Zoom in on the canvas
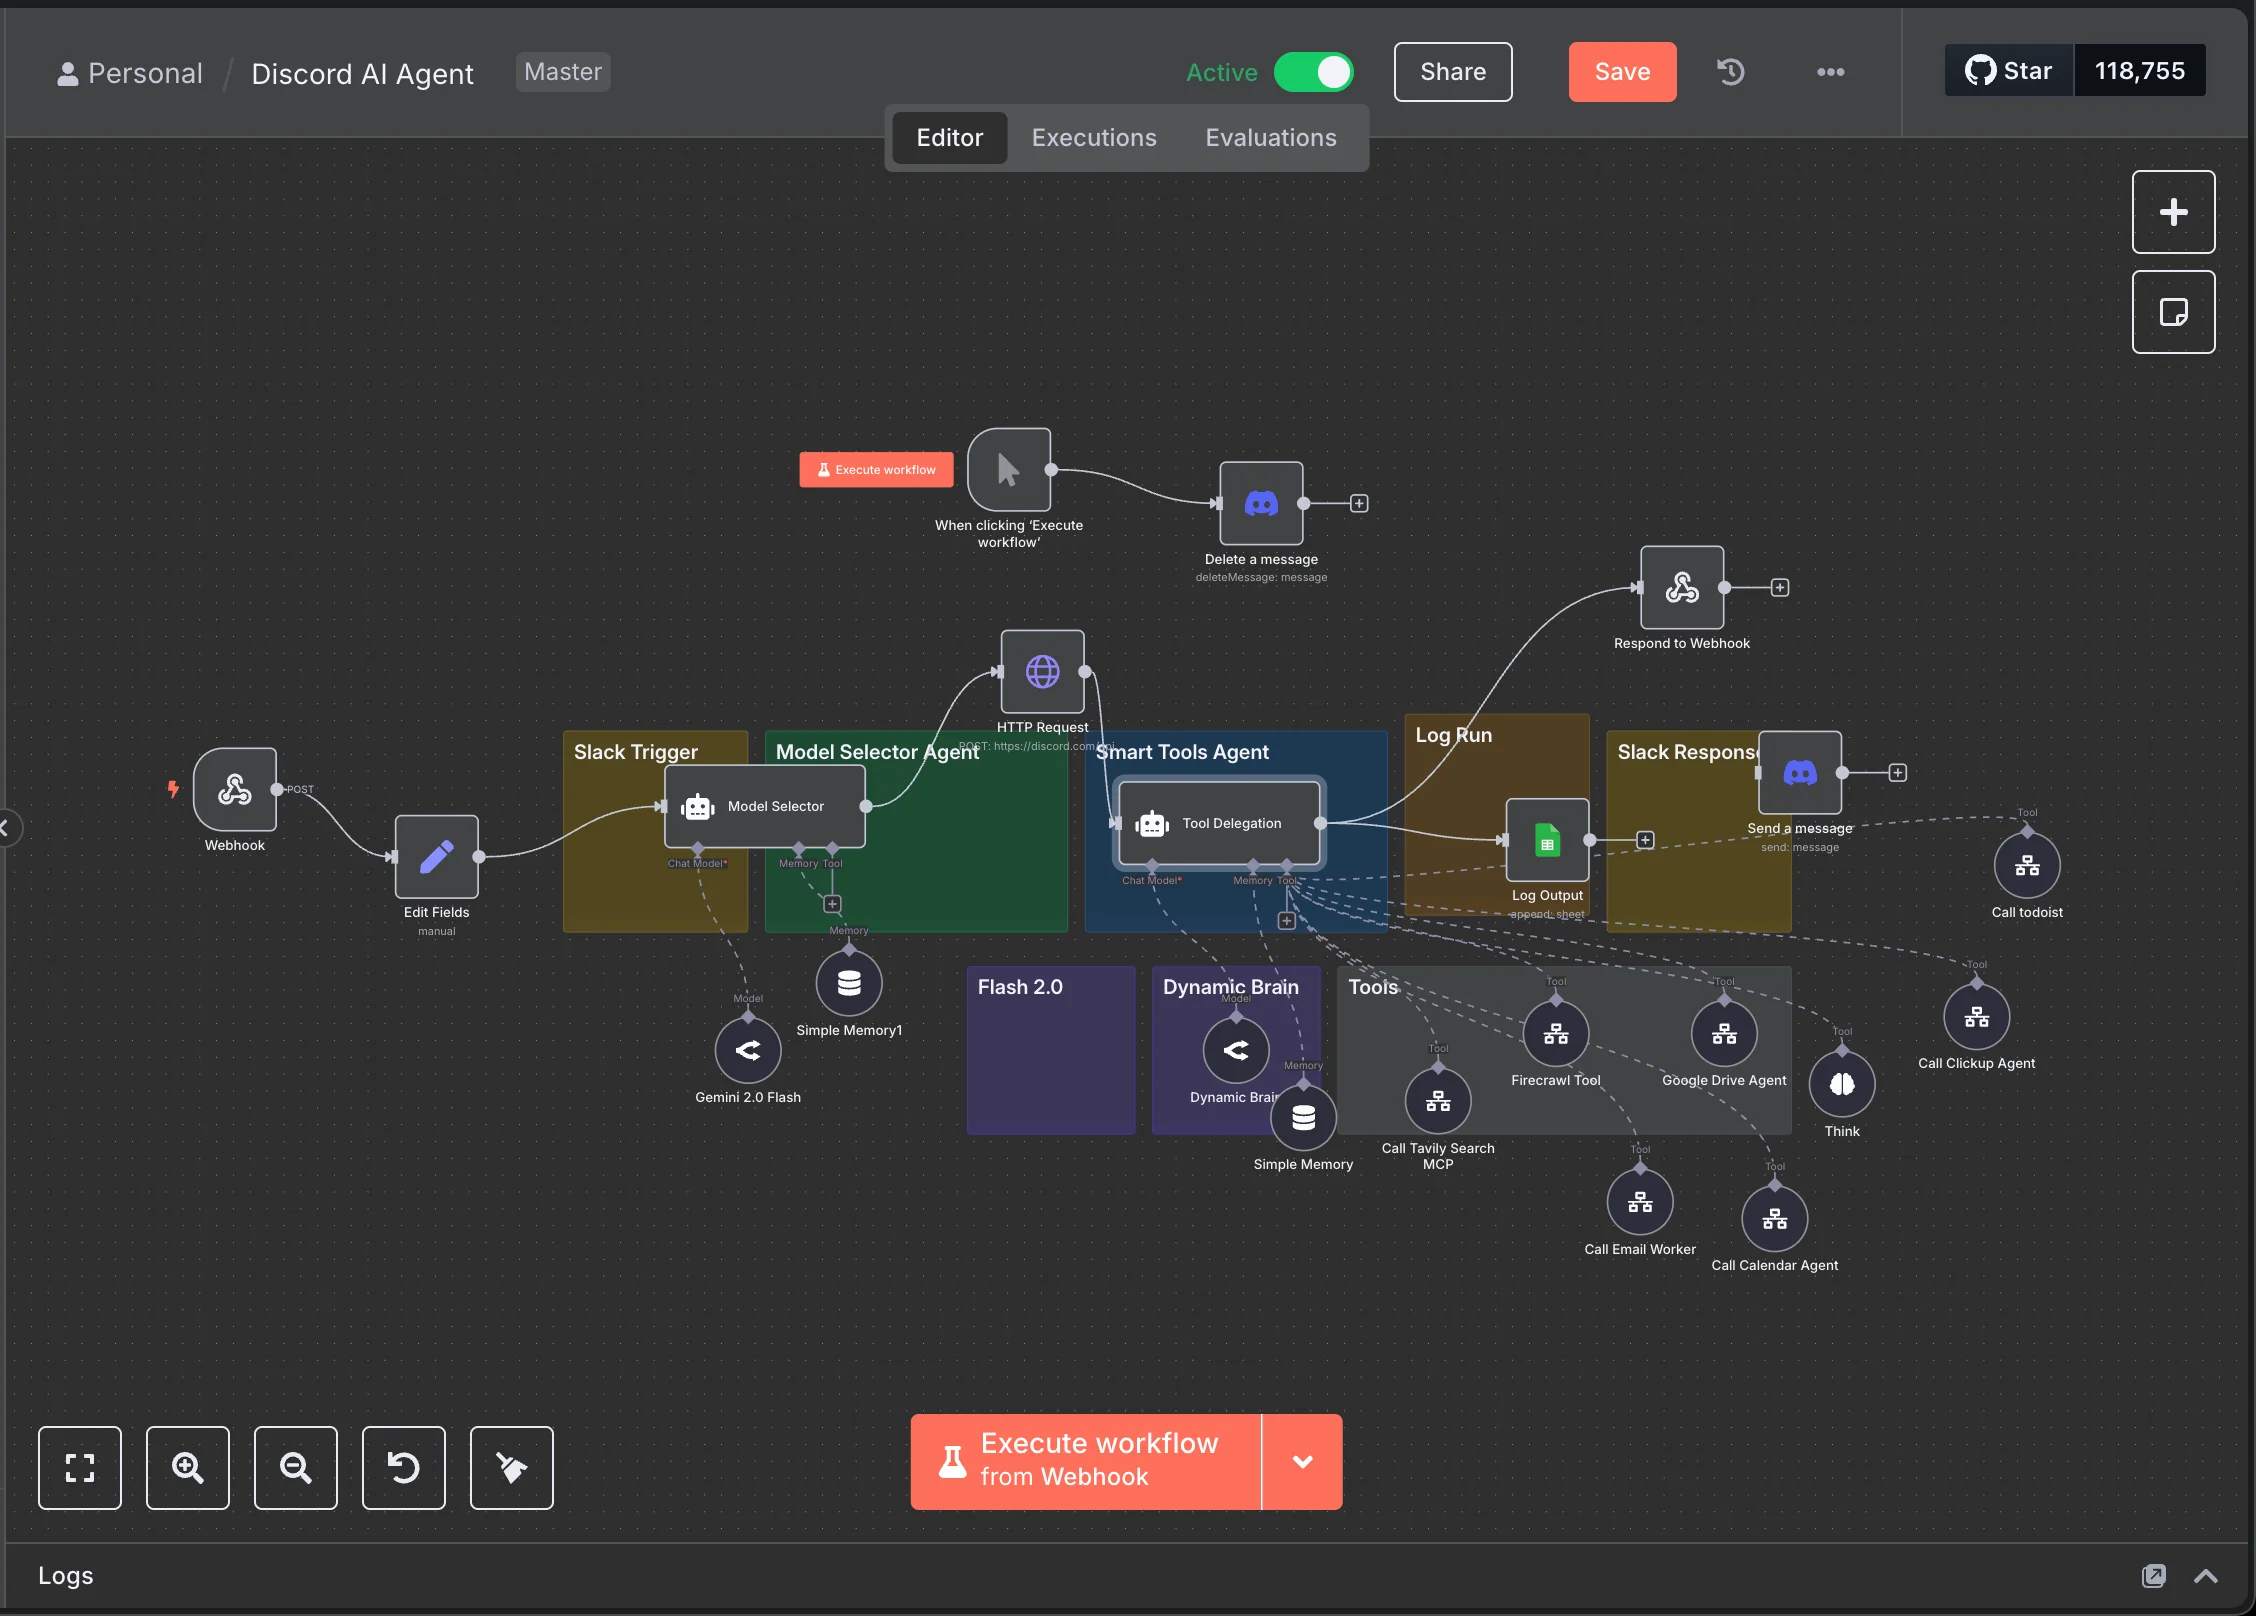Screen dimensions: 2256x1616 tap(188, 1468)
